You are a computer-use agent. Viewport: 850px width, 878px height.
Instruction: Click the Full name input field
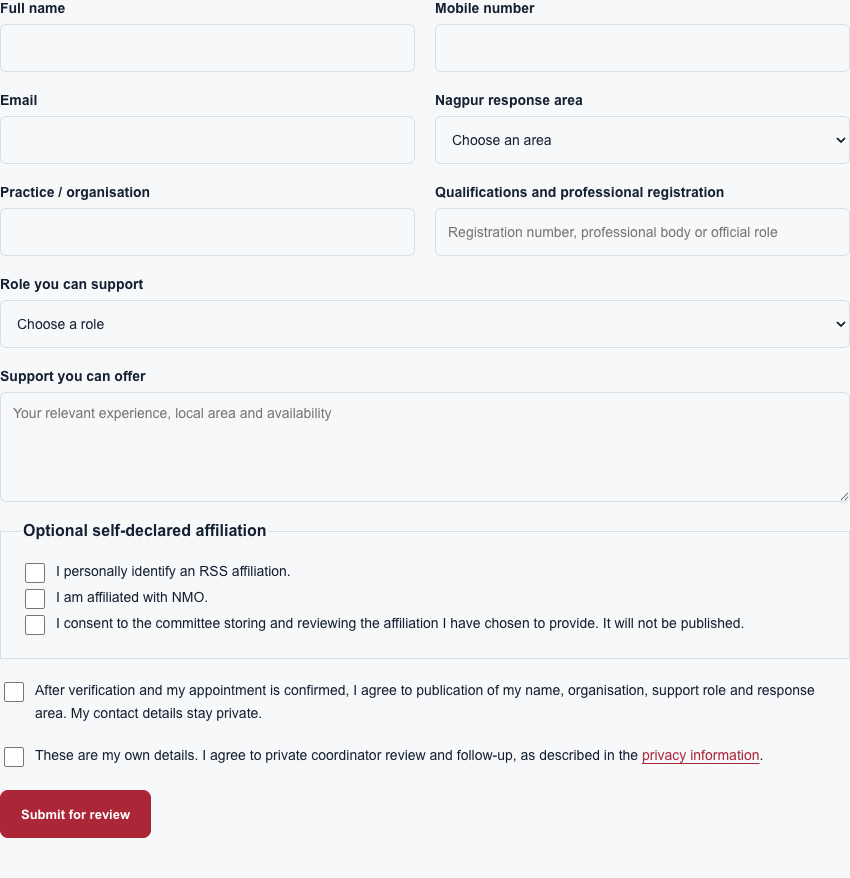(x=207, y=48)
